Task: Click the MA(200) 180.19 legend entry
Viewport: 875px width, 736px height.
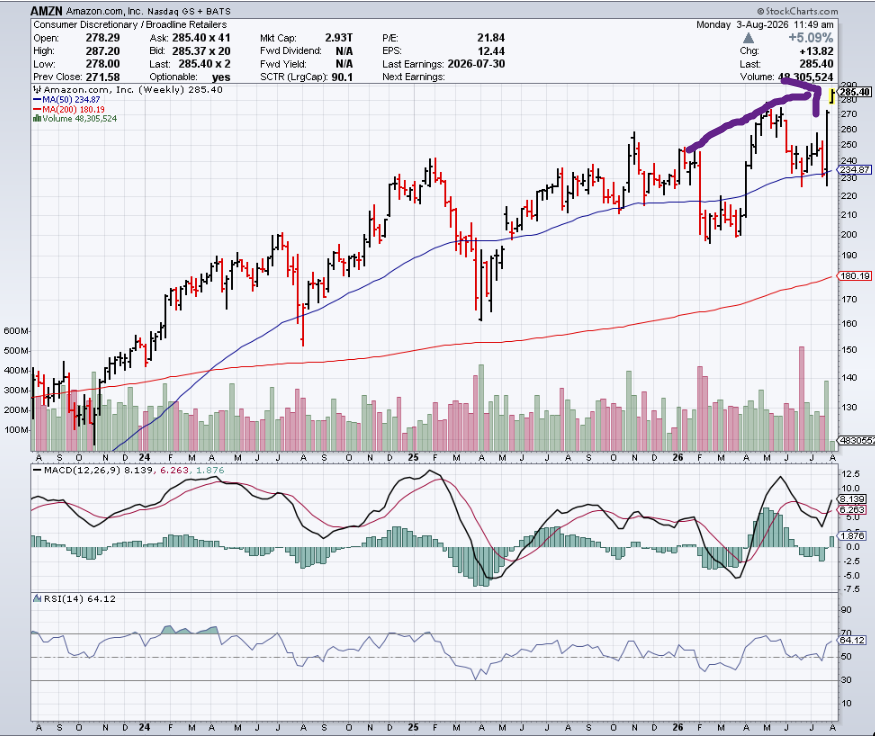Action: click(74, 109)
